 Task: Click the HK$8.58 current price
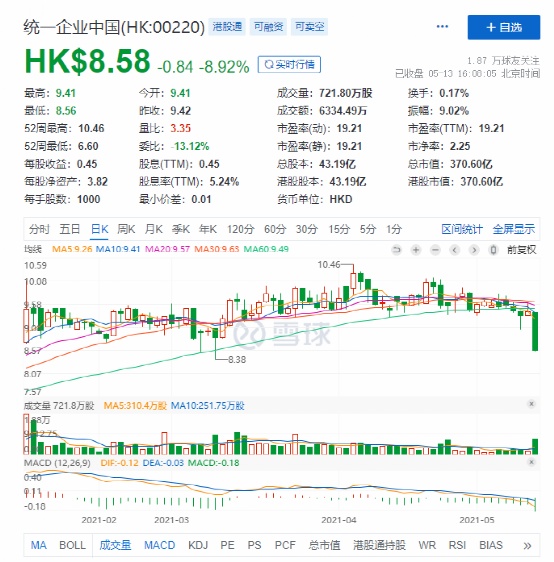coord(87,61)
